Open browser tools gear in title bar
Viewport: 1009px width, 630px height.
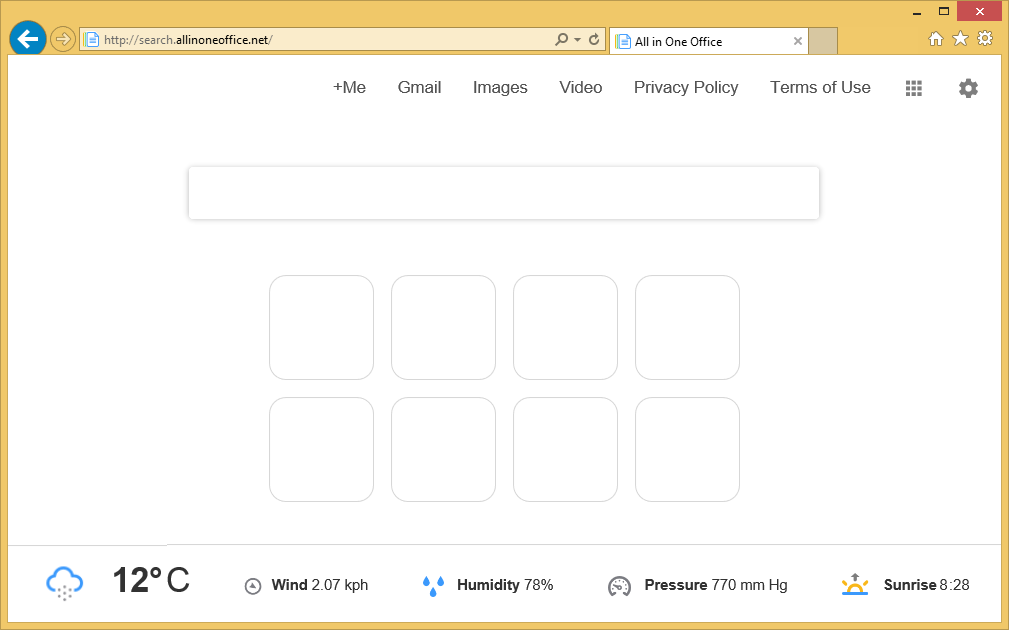pyautogui.click(x=985, y=39)
